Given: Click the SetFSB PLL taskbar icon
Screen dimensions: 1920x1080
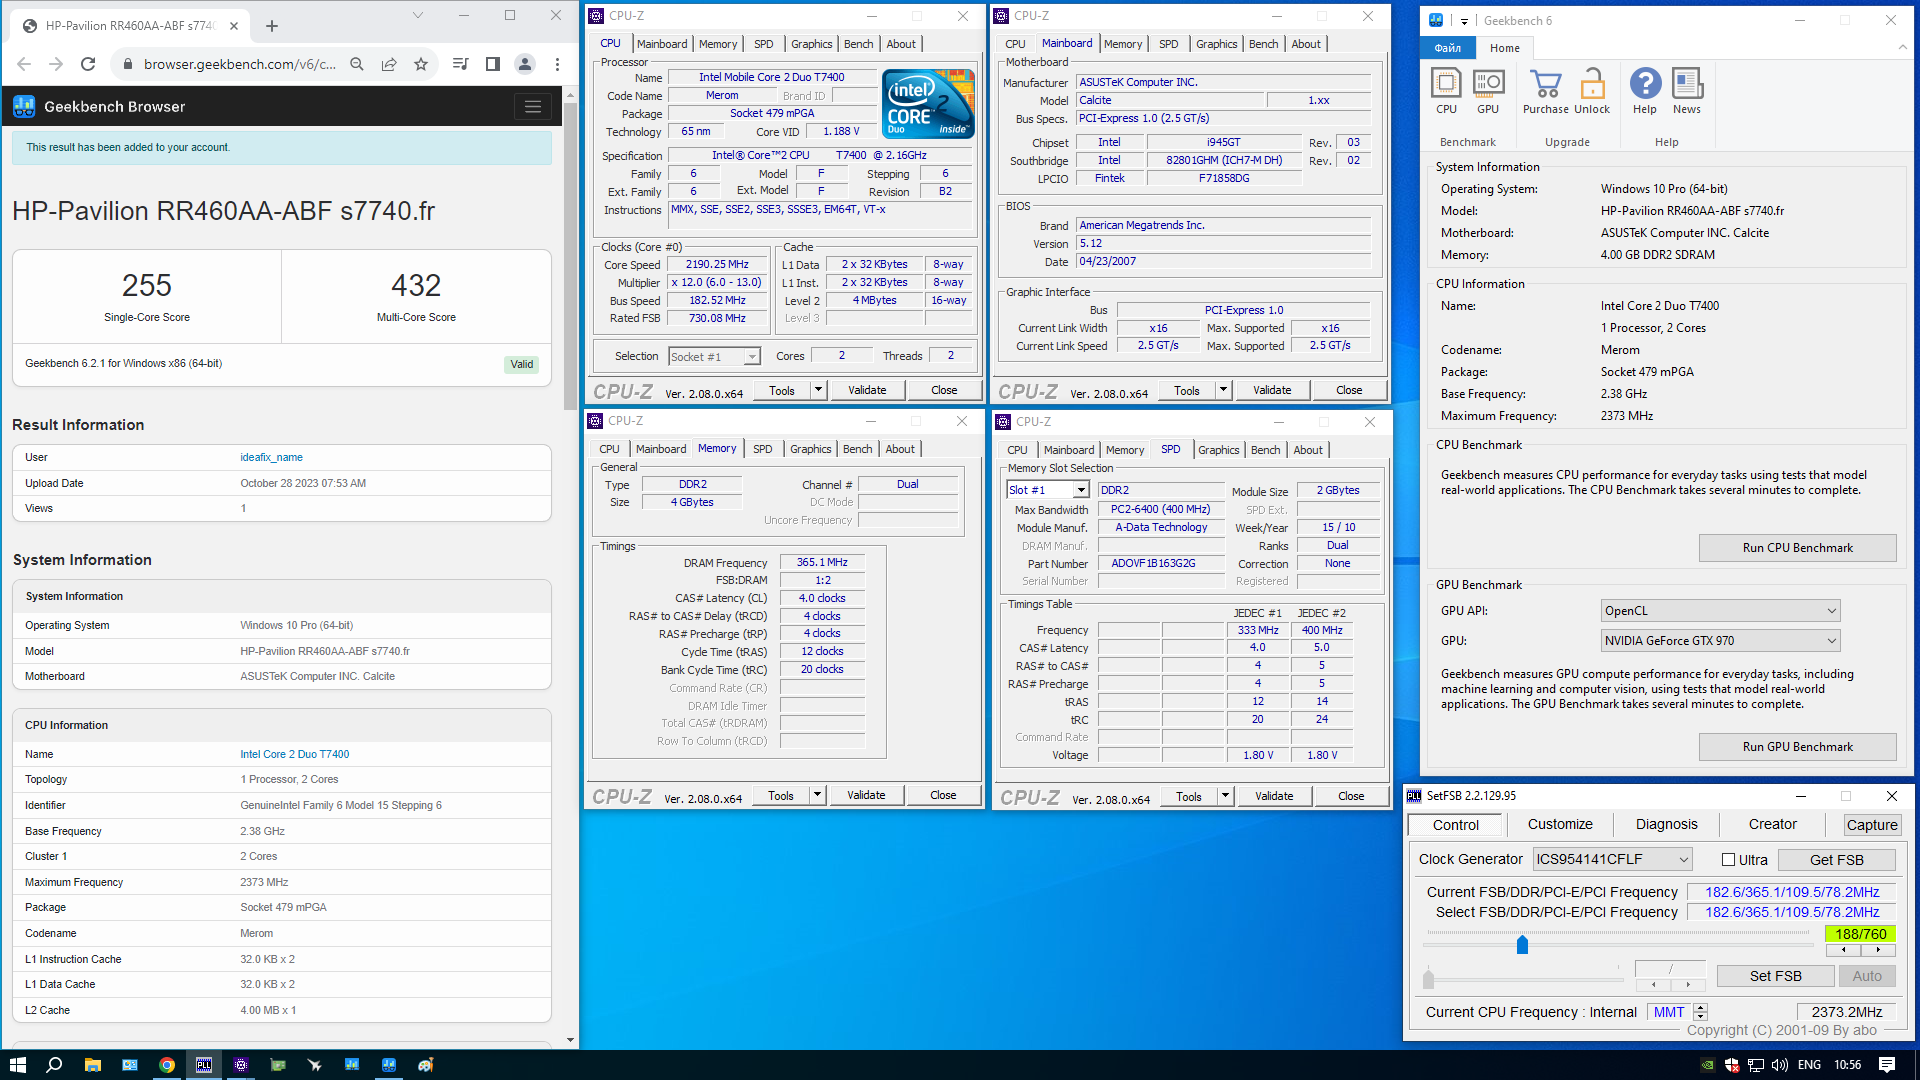Looking at the screenshot, I should 204,1065.
